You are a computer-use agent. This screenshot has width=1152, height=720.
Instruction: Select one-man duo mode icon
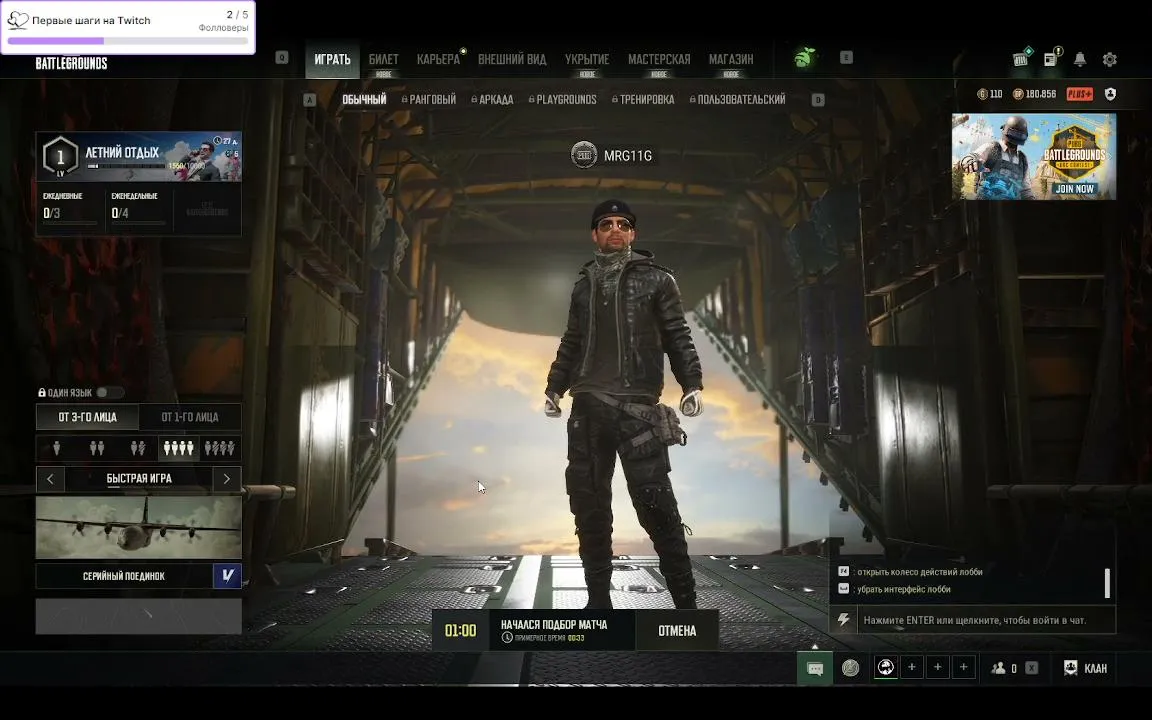(x=137, y=447)
